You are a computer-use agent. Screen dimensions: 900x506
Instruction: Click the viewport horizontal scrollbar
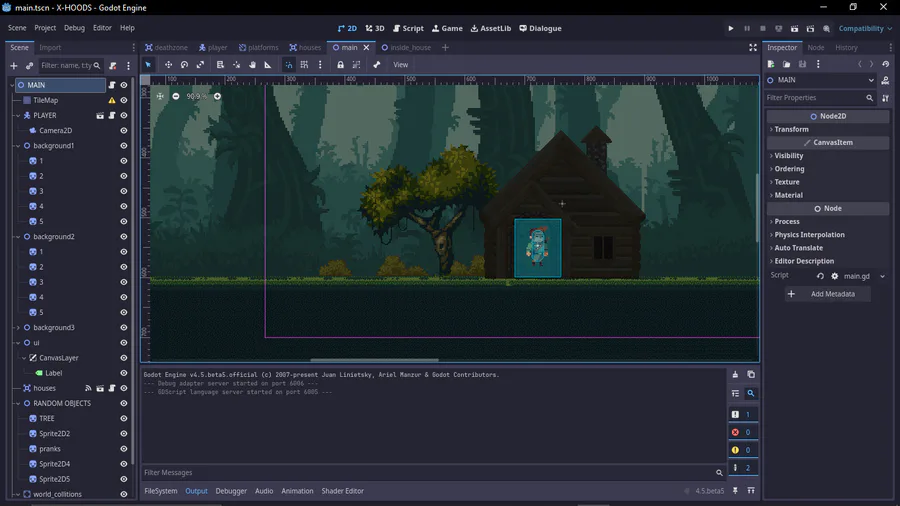[374, 360]
